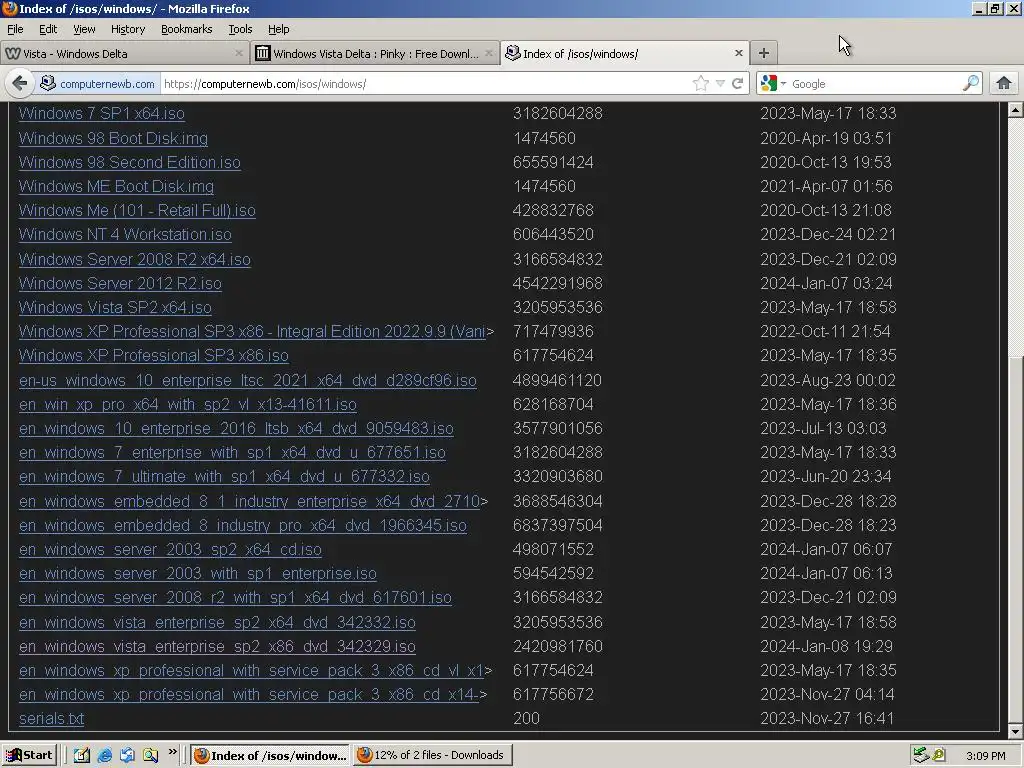Open en_windows_vista_enterprise_sp2_x86_dvd iso link
The image size is (1024, 768).
217,647
